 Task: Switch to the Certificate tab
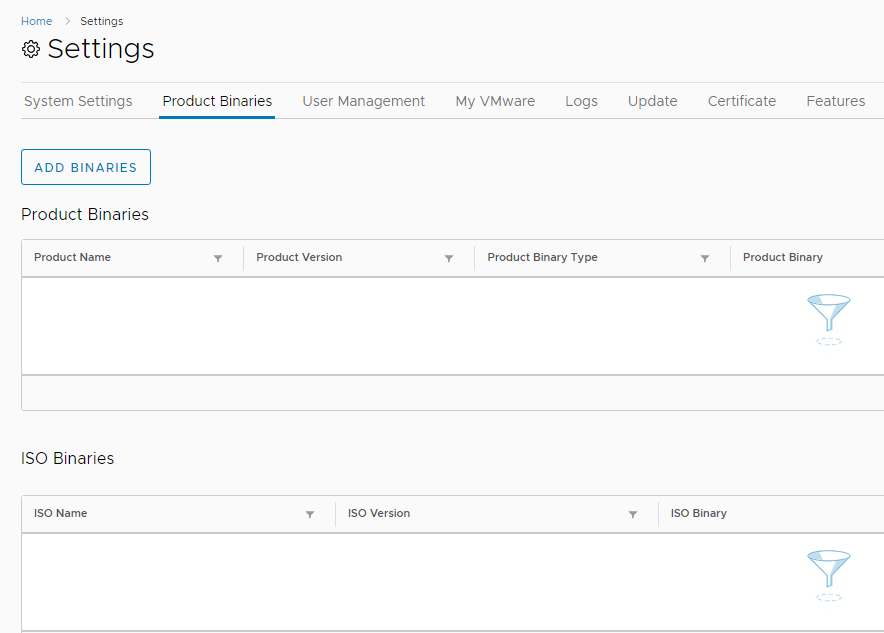pyautogui.click(x=742, y=101)
